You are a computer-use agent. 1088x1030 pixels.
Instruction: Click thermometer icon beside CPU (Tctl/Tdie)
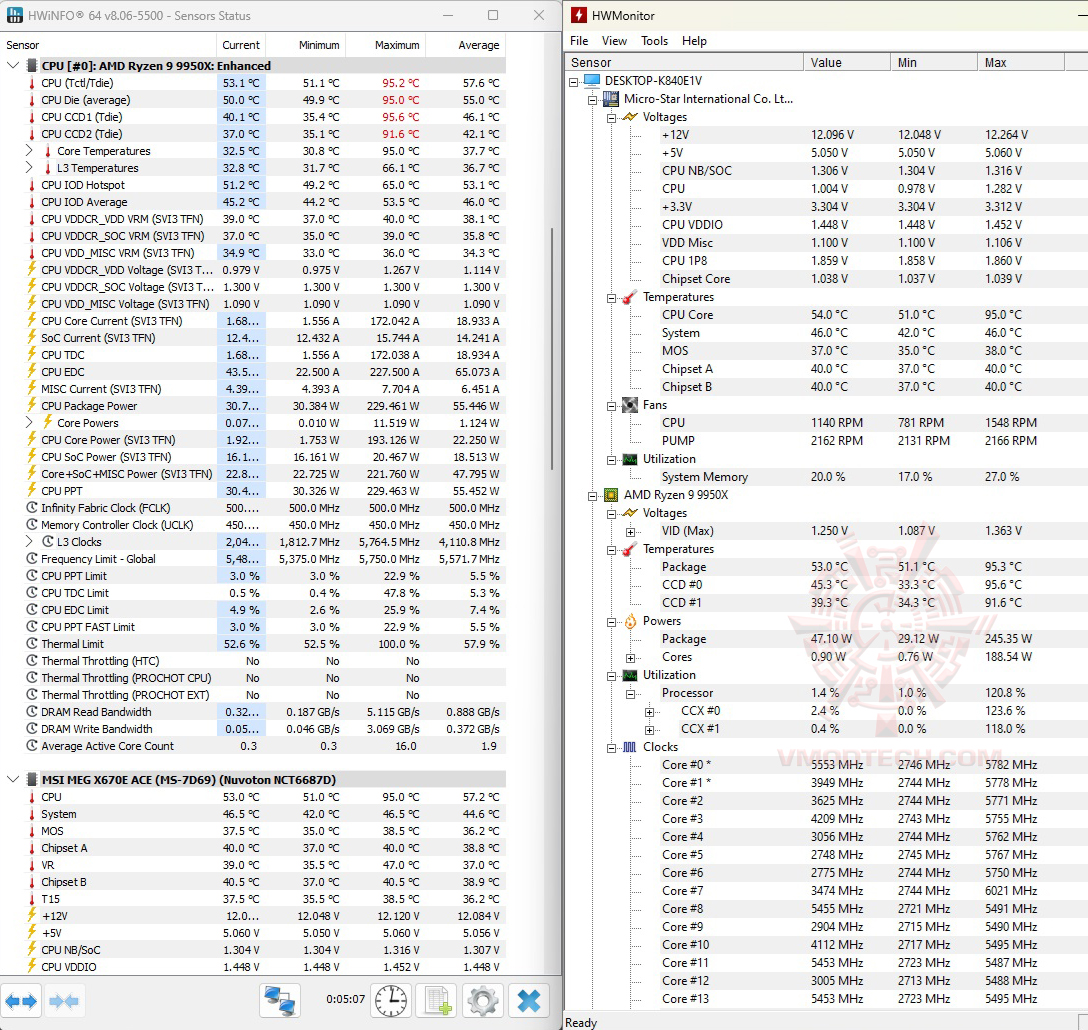[31, 83]
